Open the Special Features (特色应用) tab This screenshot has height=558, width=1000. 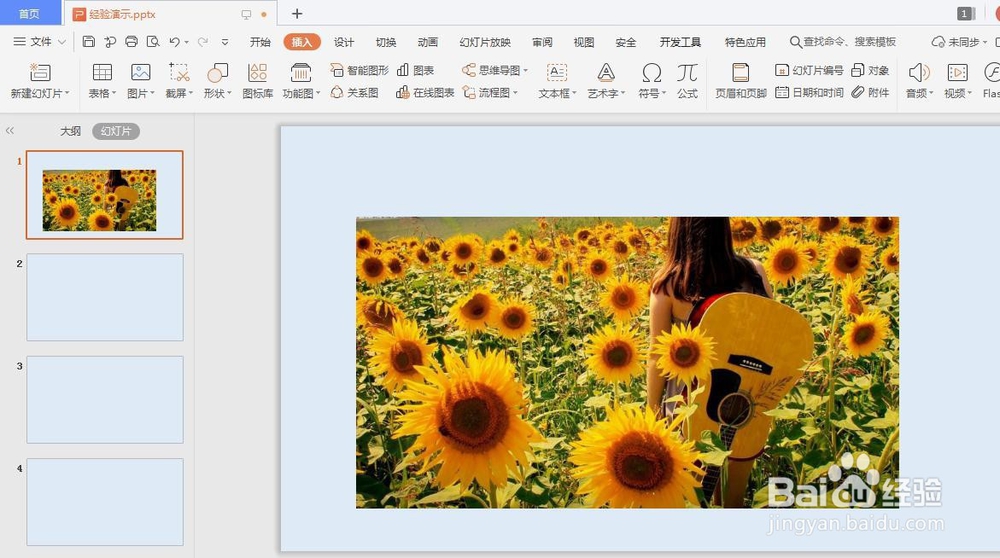(745, 42)
